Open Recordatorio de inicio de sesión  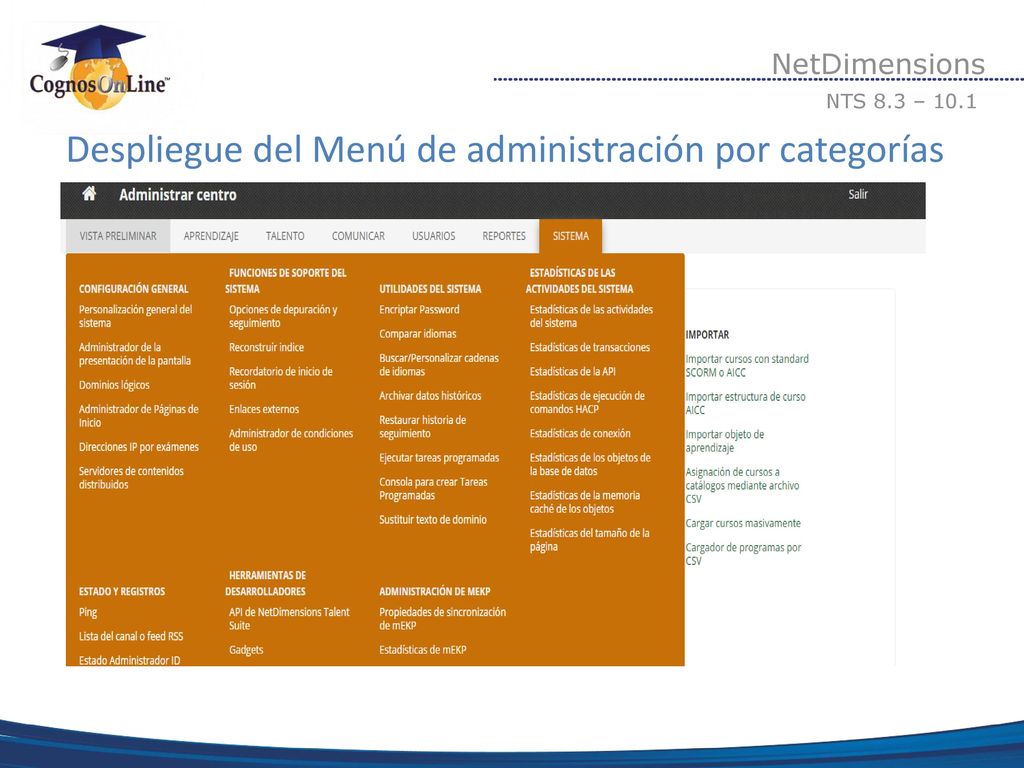point(281,378)
